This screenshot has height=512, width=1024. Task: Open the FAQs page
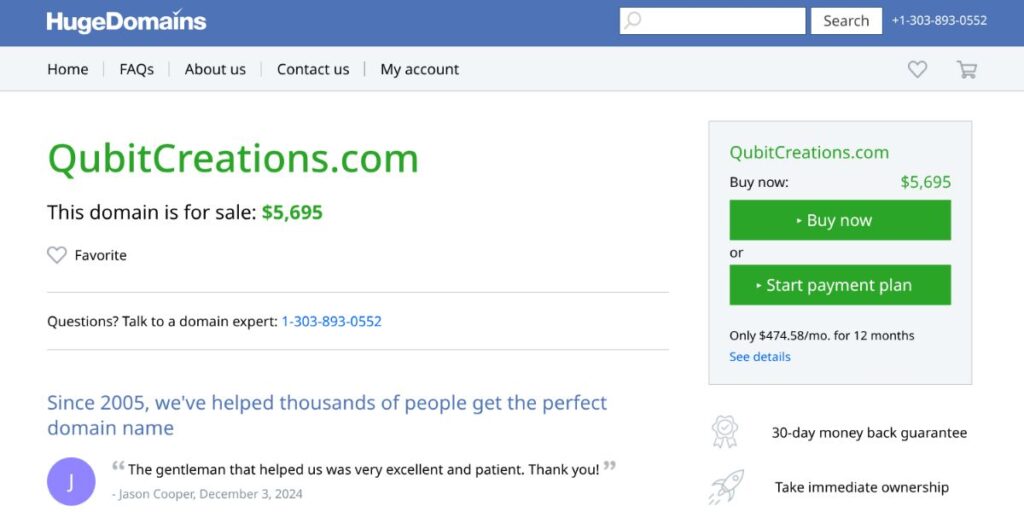[136, 69]
